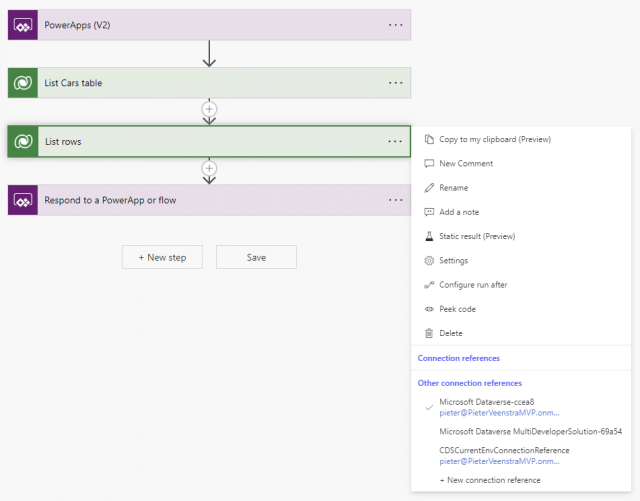The height and width of the screenshot is (501, 640).
Task: Insert a step above List rows with the plus icon
Action: [209, 109]
